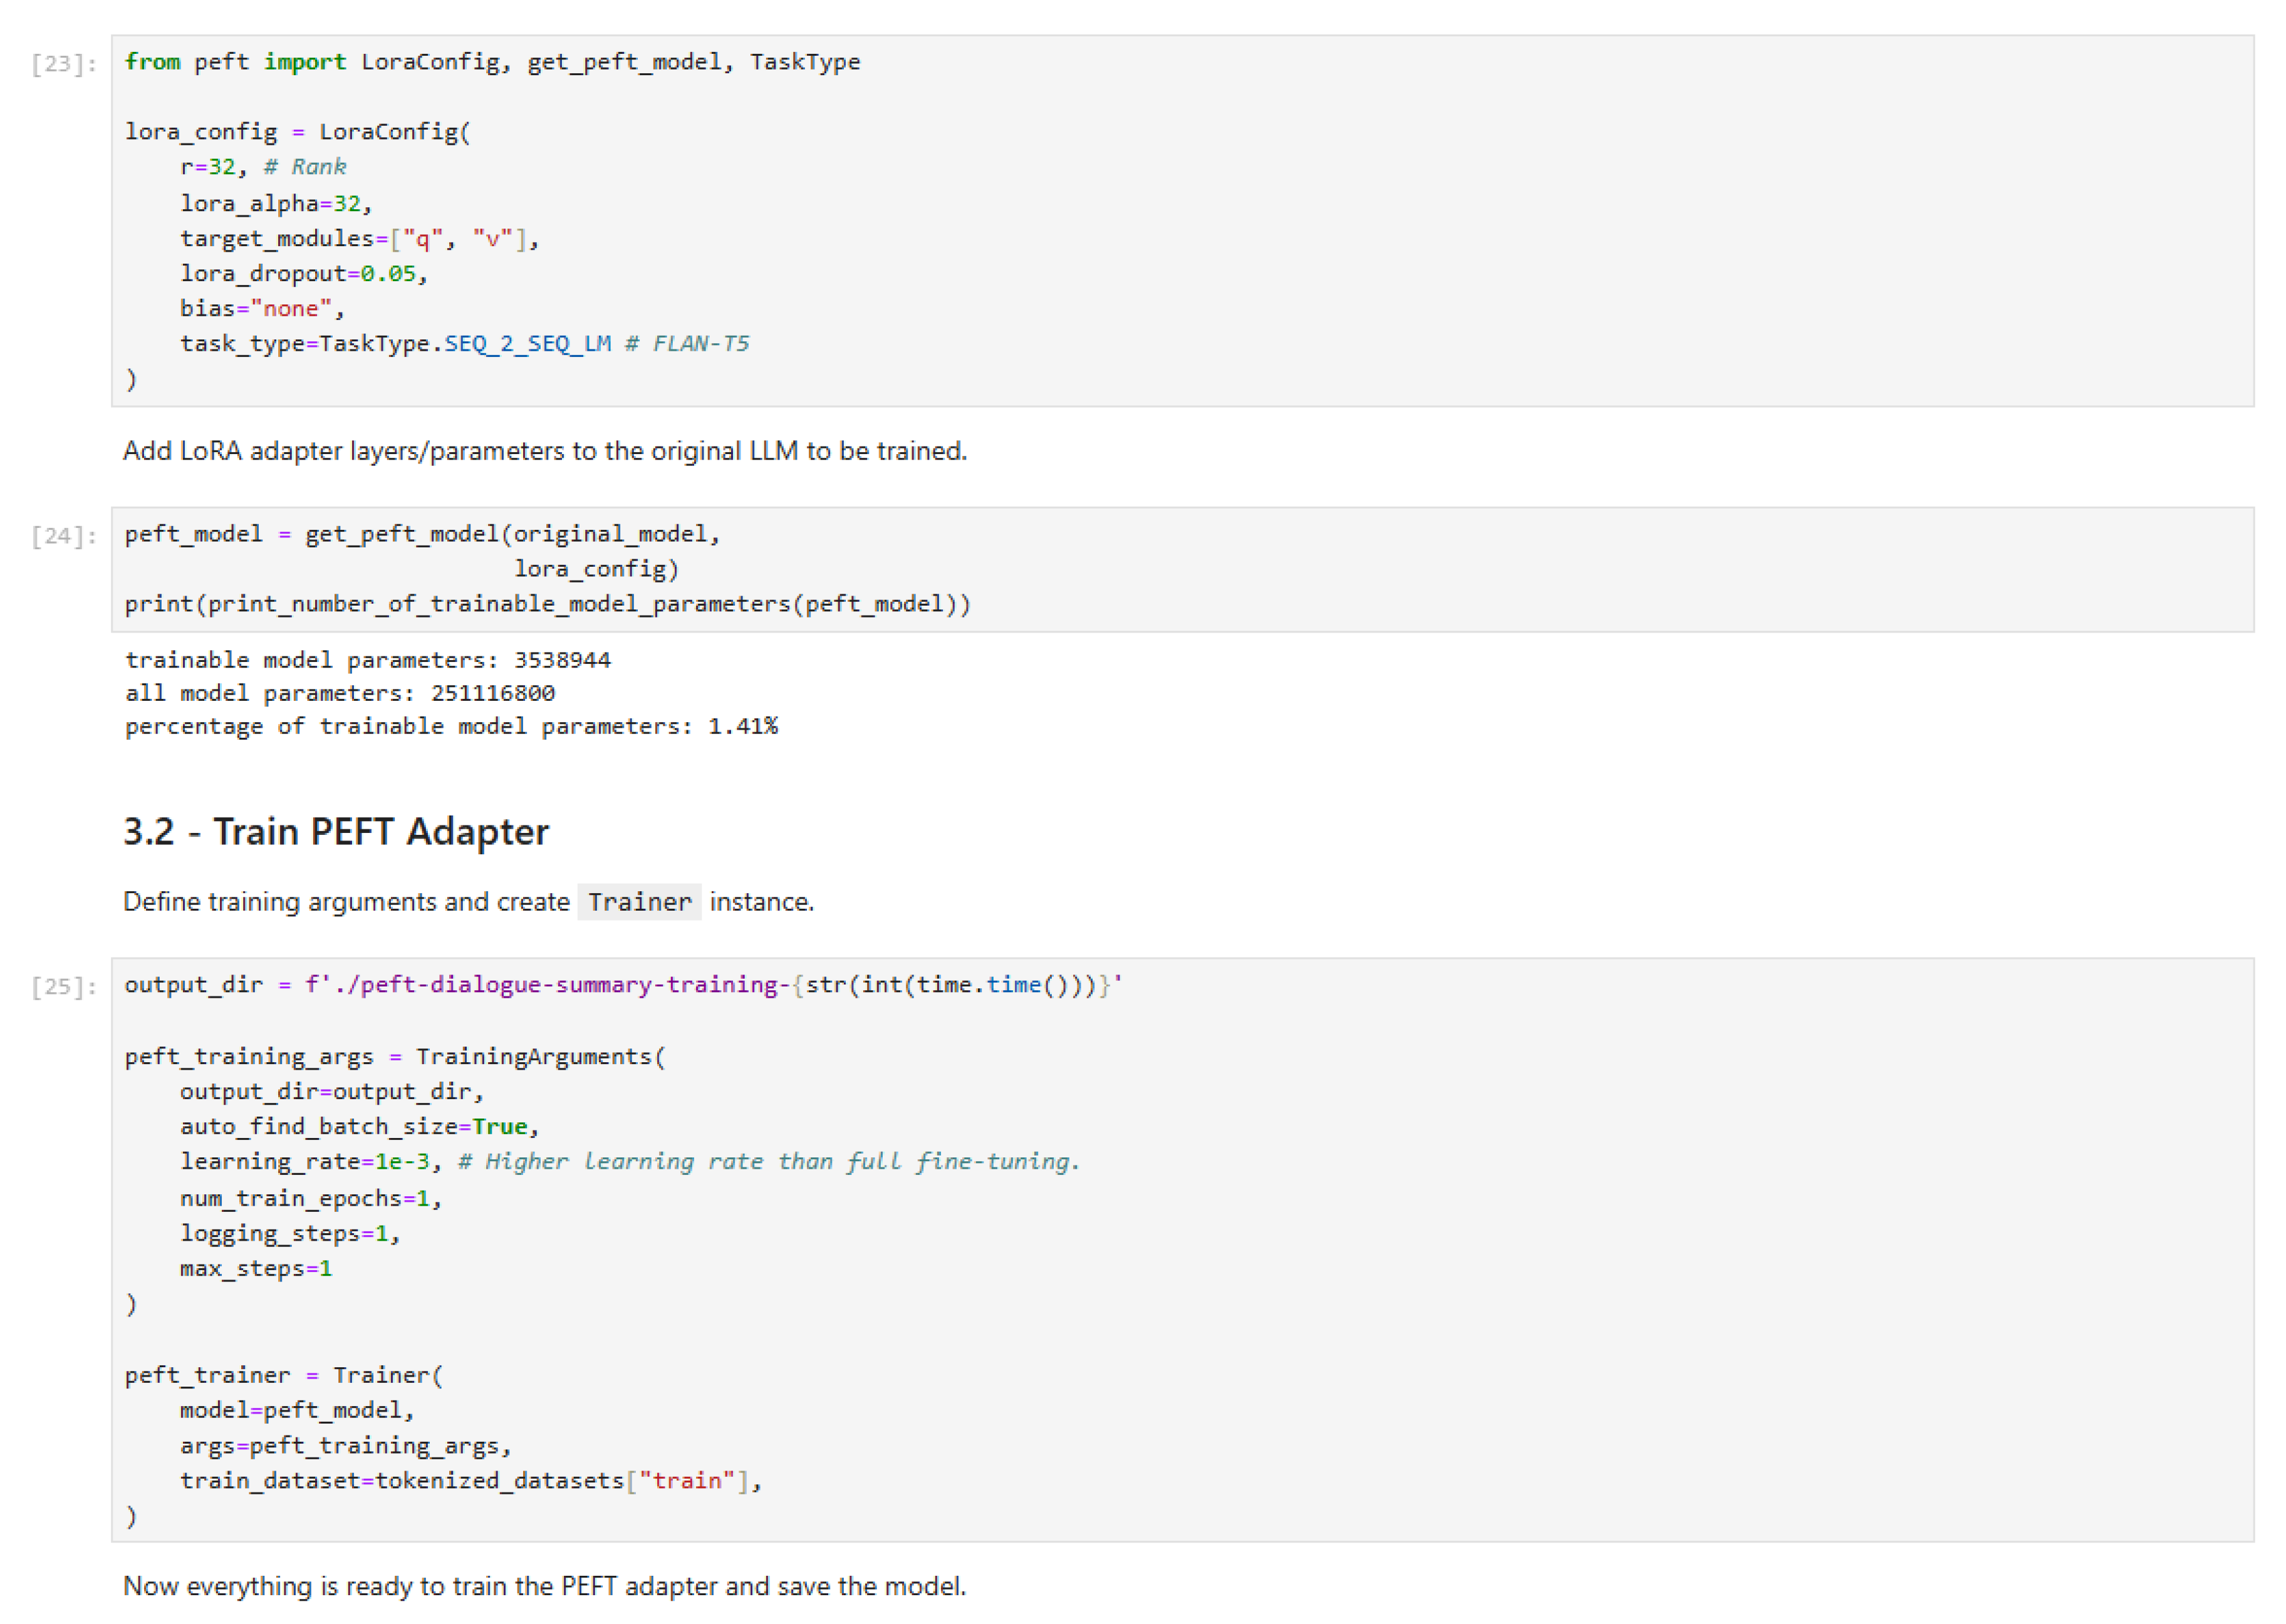Click the trainable model parameters output line

tap(367, 660)
